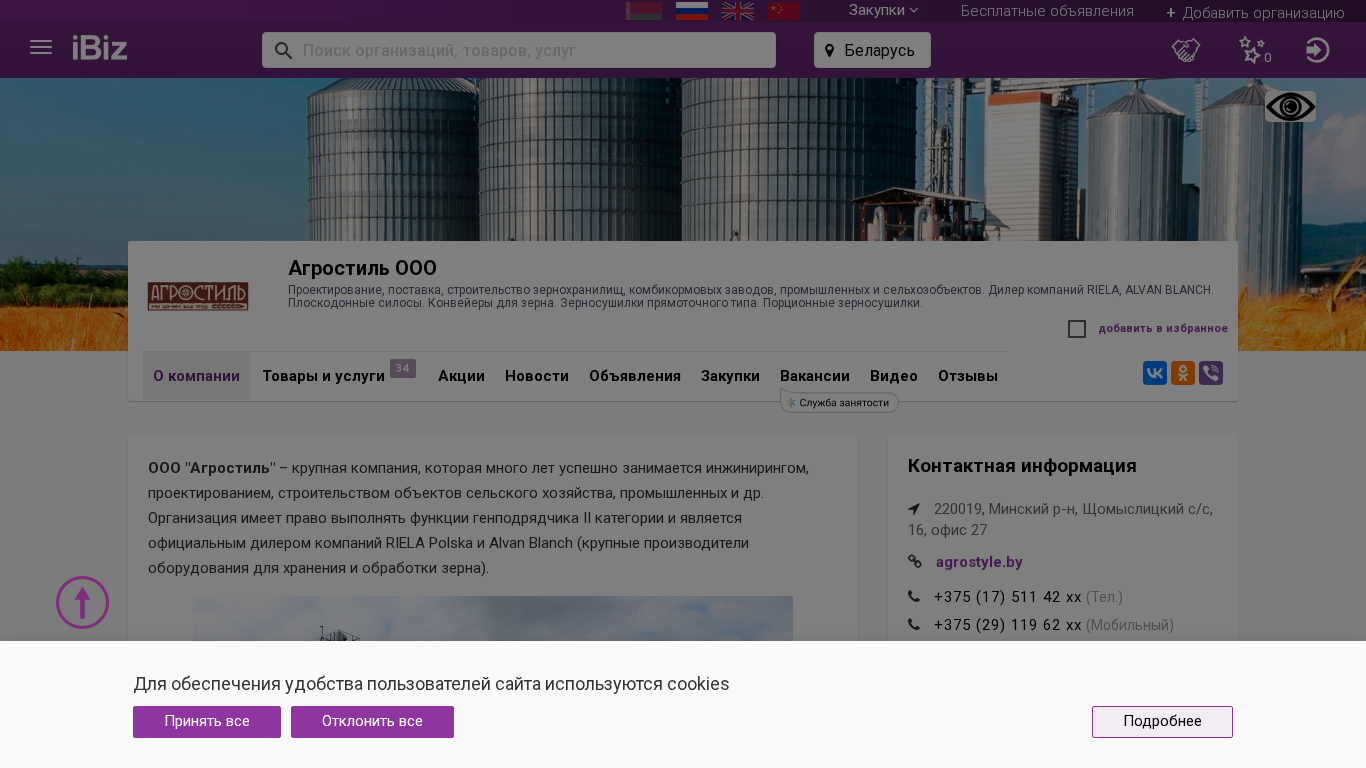Open the agrostyle.by website link

click(979, 562)
